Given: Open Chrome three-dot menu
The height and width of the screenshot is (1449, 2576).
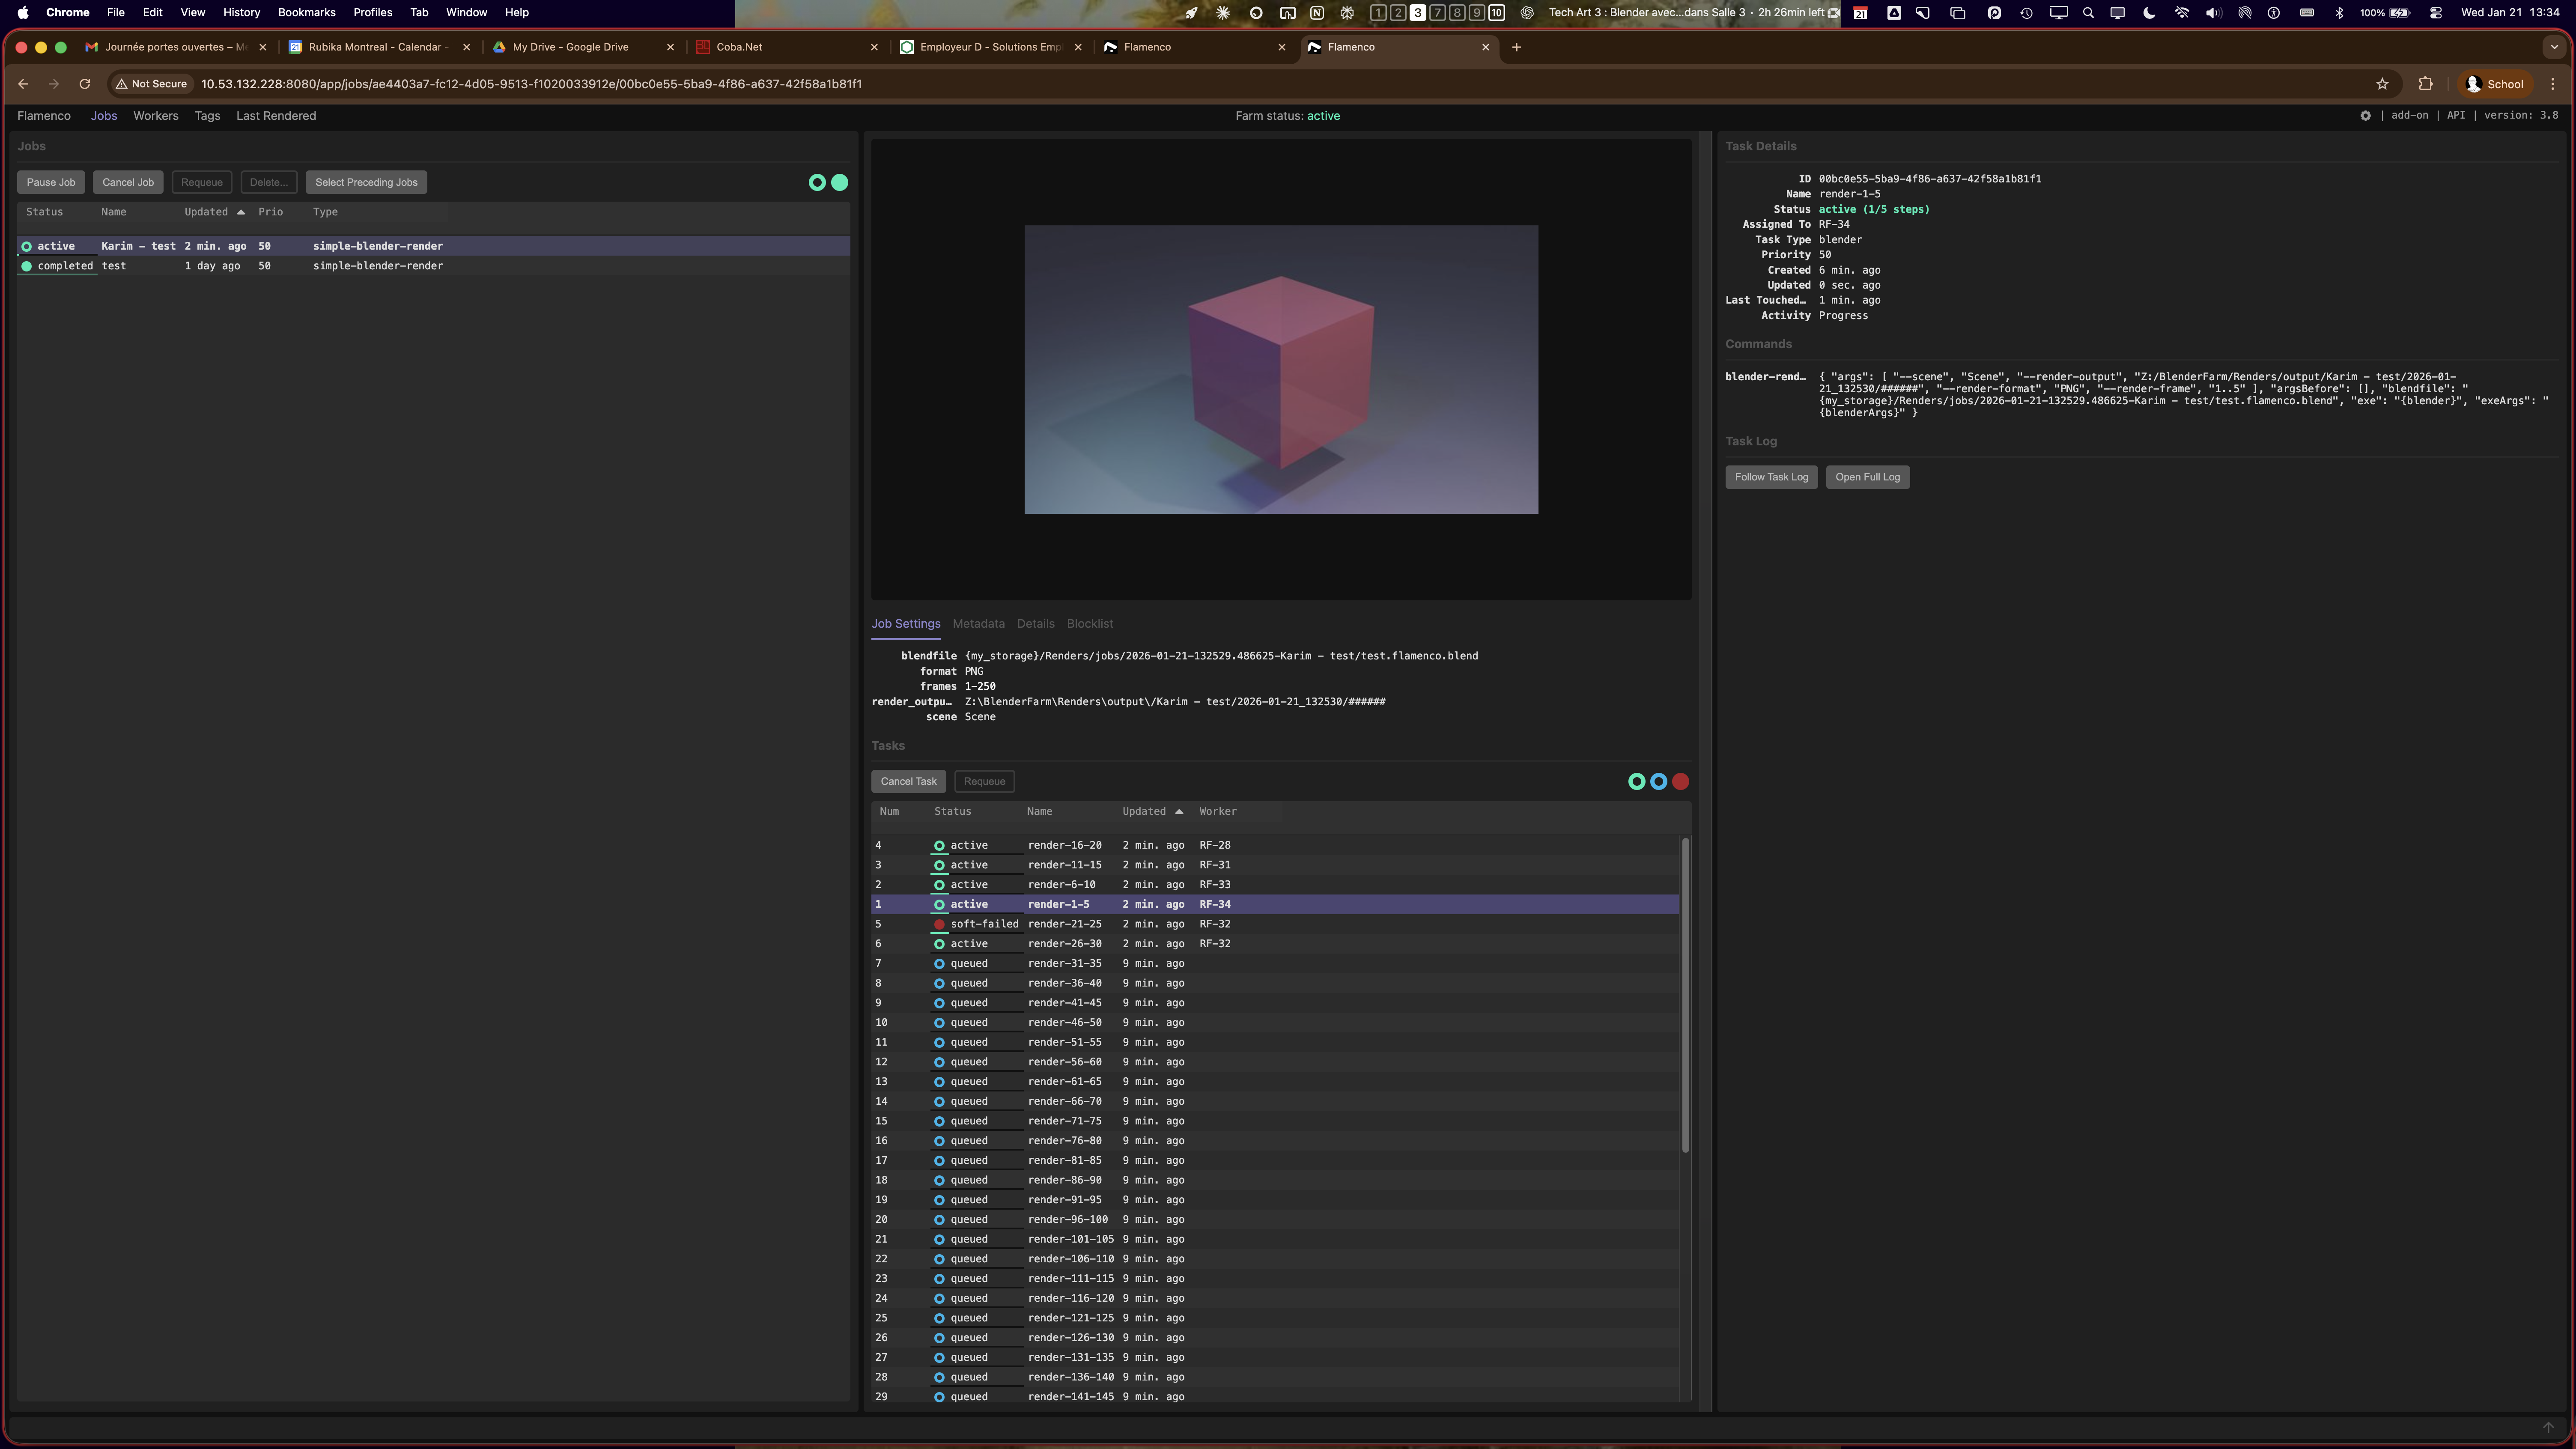Looking at the screenshot, I should click(2553, 84).
